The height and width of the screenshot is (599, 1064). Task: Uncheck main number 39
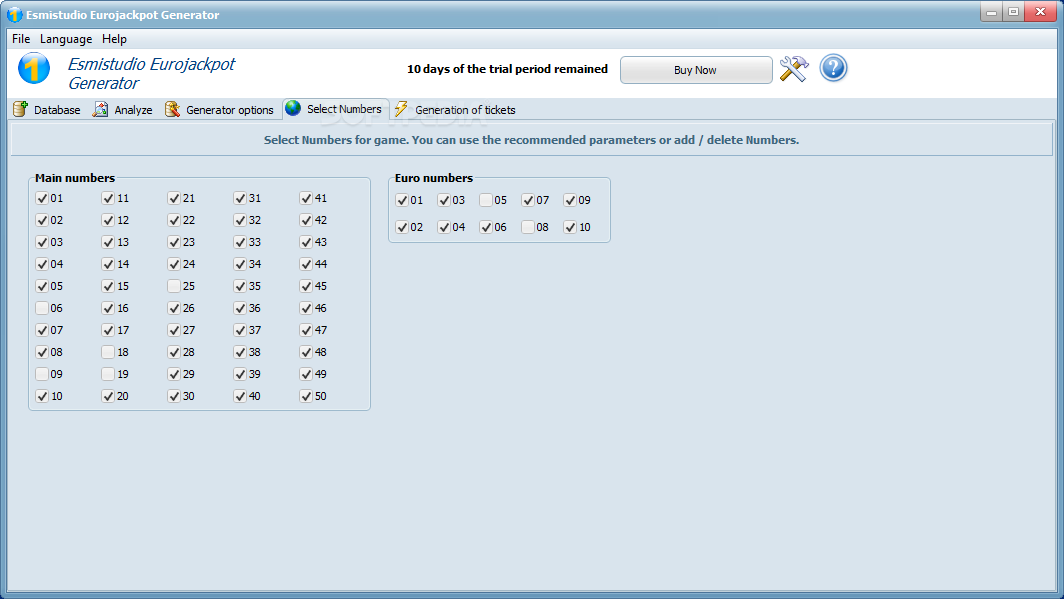click(x=240, y=374)
